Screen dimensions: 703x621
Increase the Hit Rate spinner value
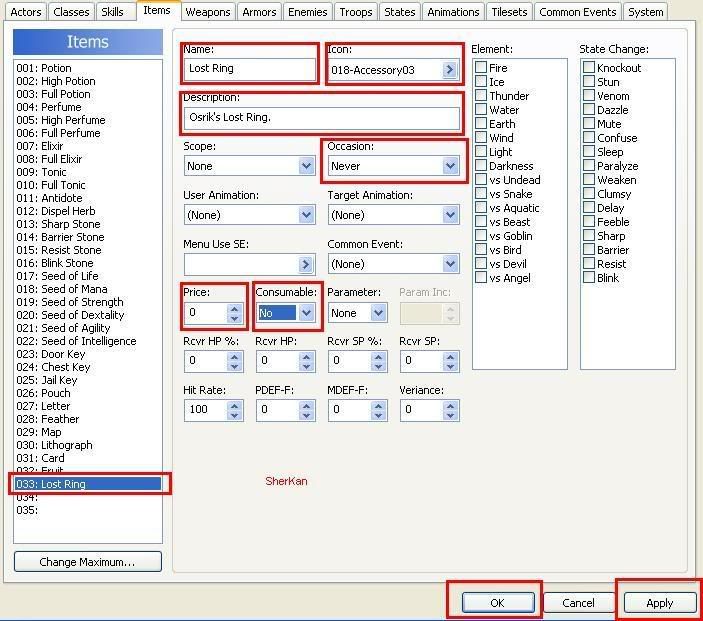(x=234, y=405)
